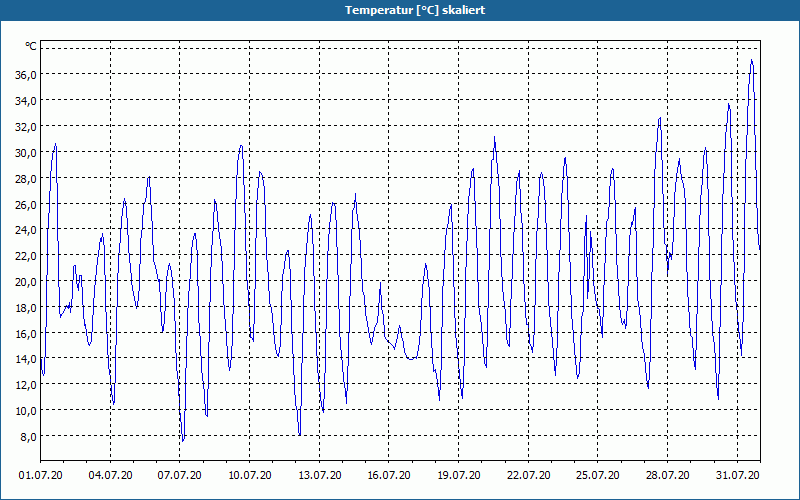Click the 19.07.20 date label

pos(459,475)
